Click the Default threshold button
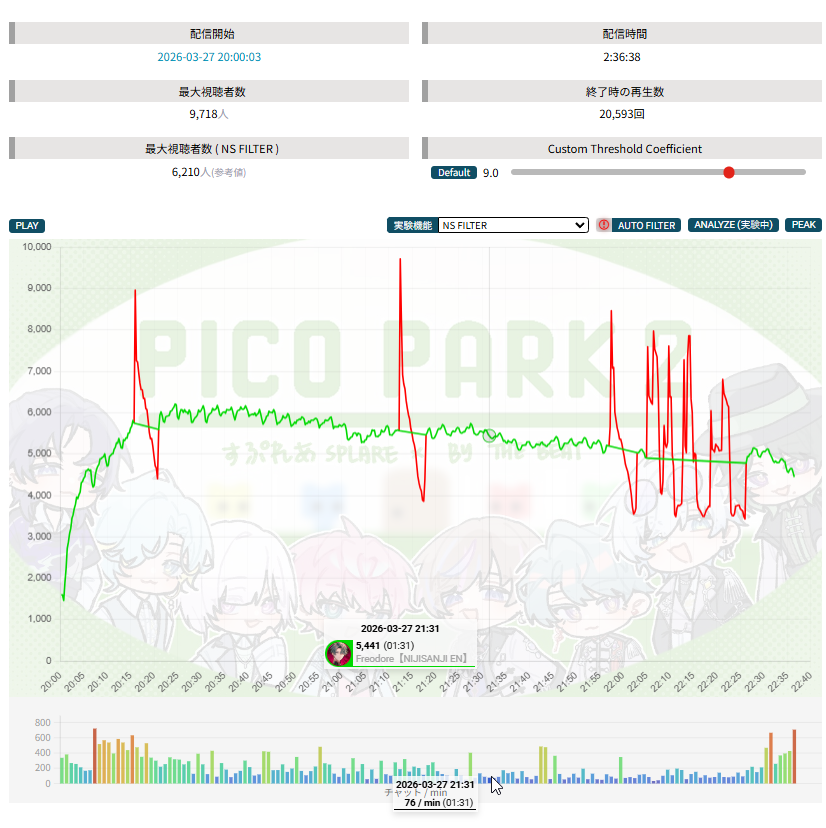 (x=454, y=173)
